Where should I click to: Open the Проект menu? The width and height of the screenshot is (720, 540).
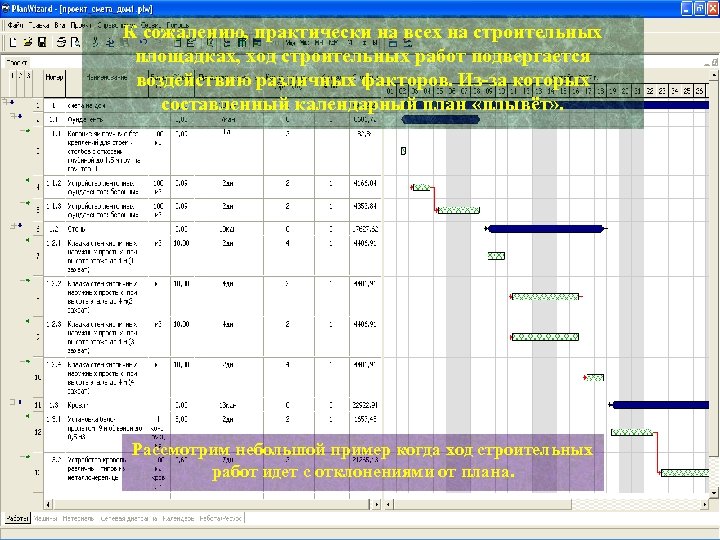click(82, 25)
